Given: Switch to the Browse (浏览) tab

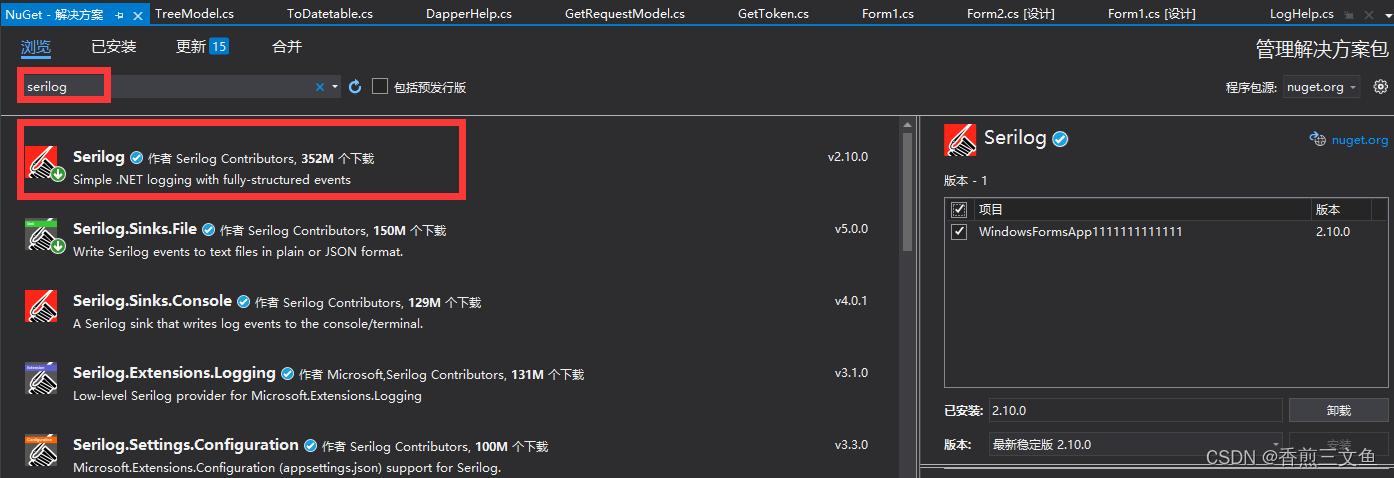Looking at the screenshot, I should coord(36,47).
